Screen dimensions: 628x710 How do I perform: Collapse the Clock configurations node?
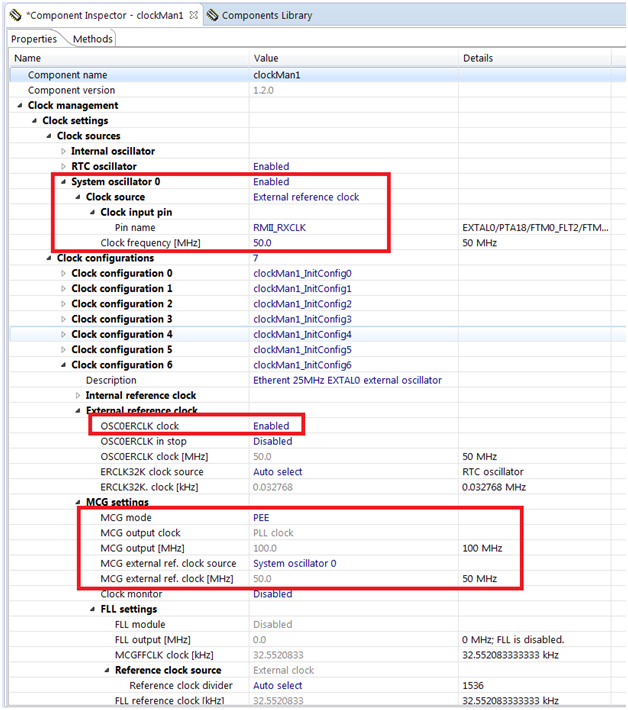click(x=49, y=258)
